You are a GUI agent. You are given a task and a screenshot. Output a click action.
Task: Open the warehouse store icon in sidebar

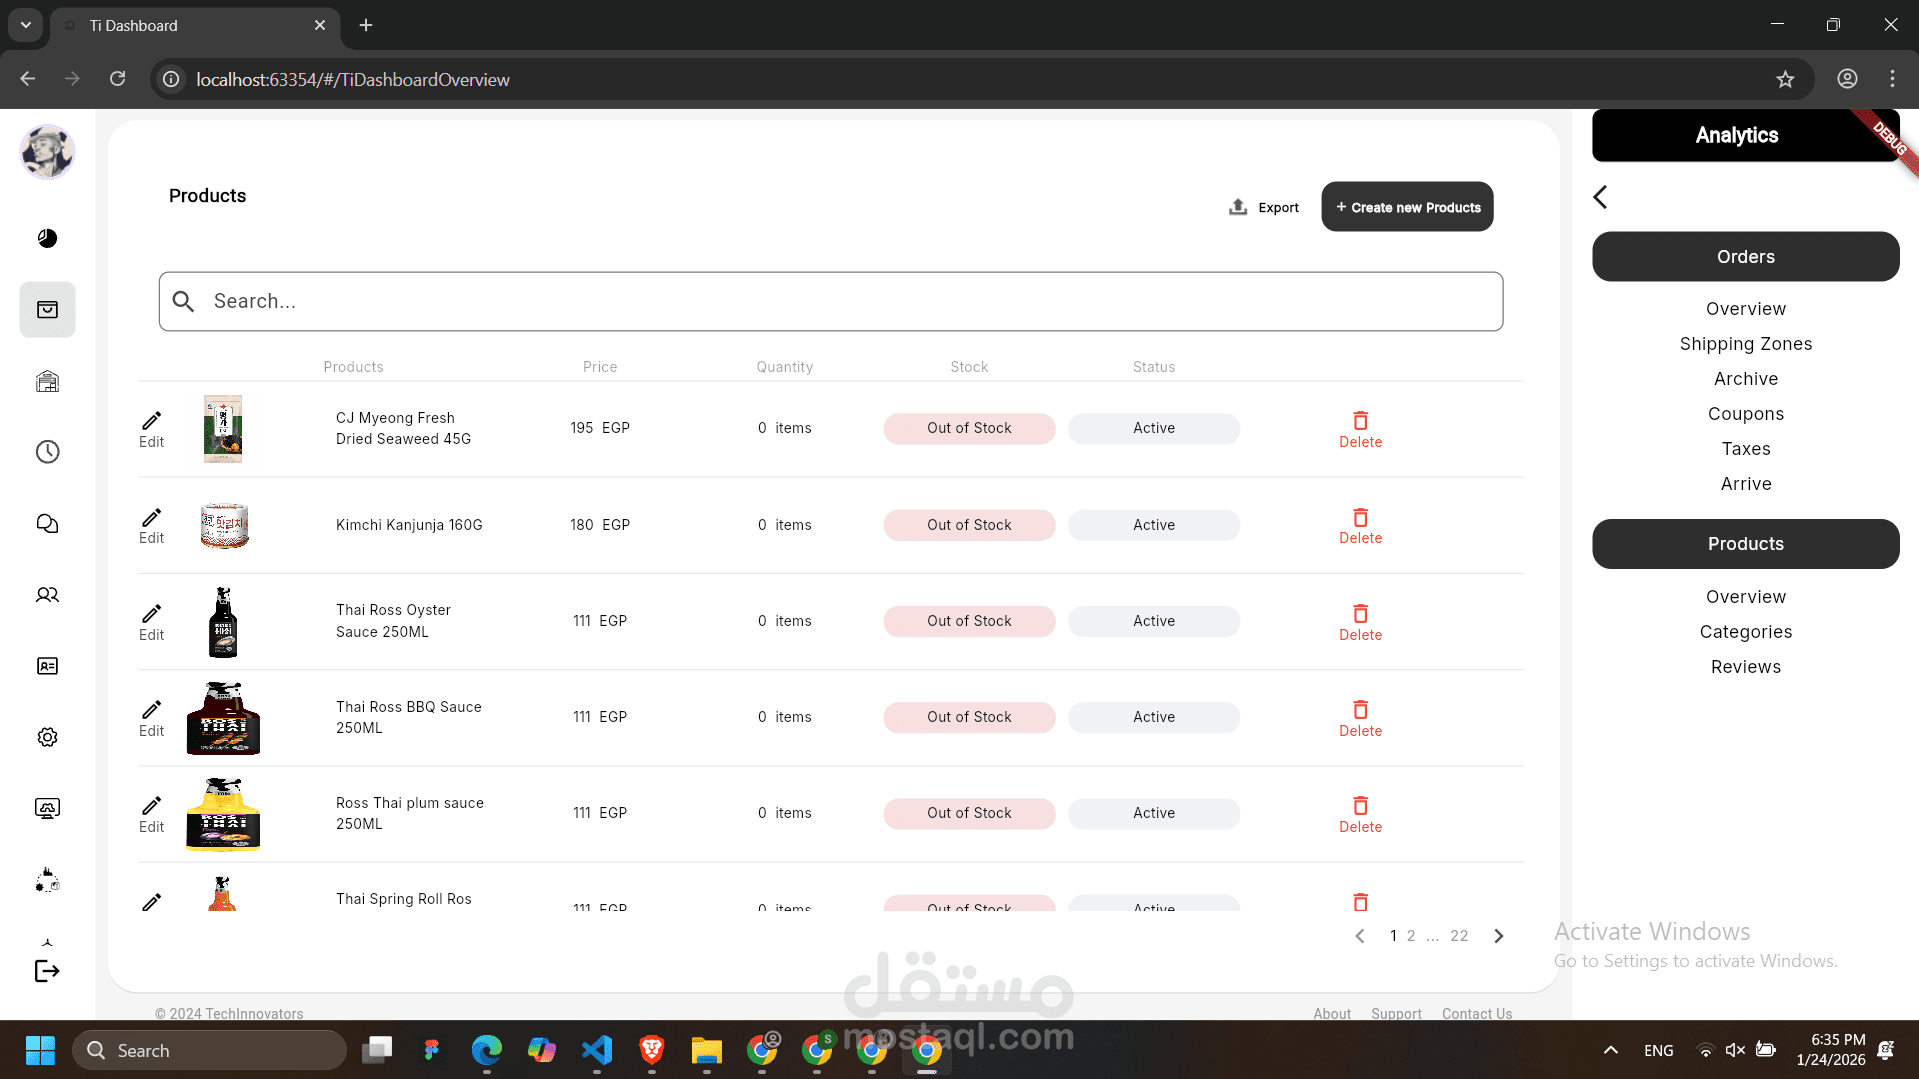pos(47,381)
